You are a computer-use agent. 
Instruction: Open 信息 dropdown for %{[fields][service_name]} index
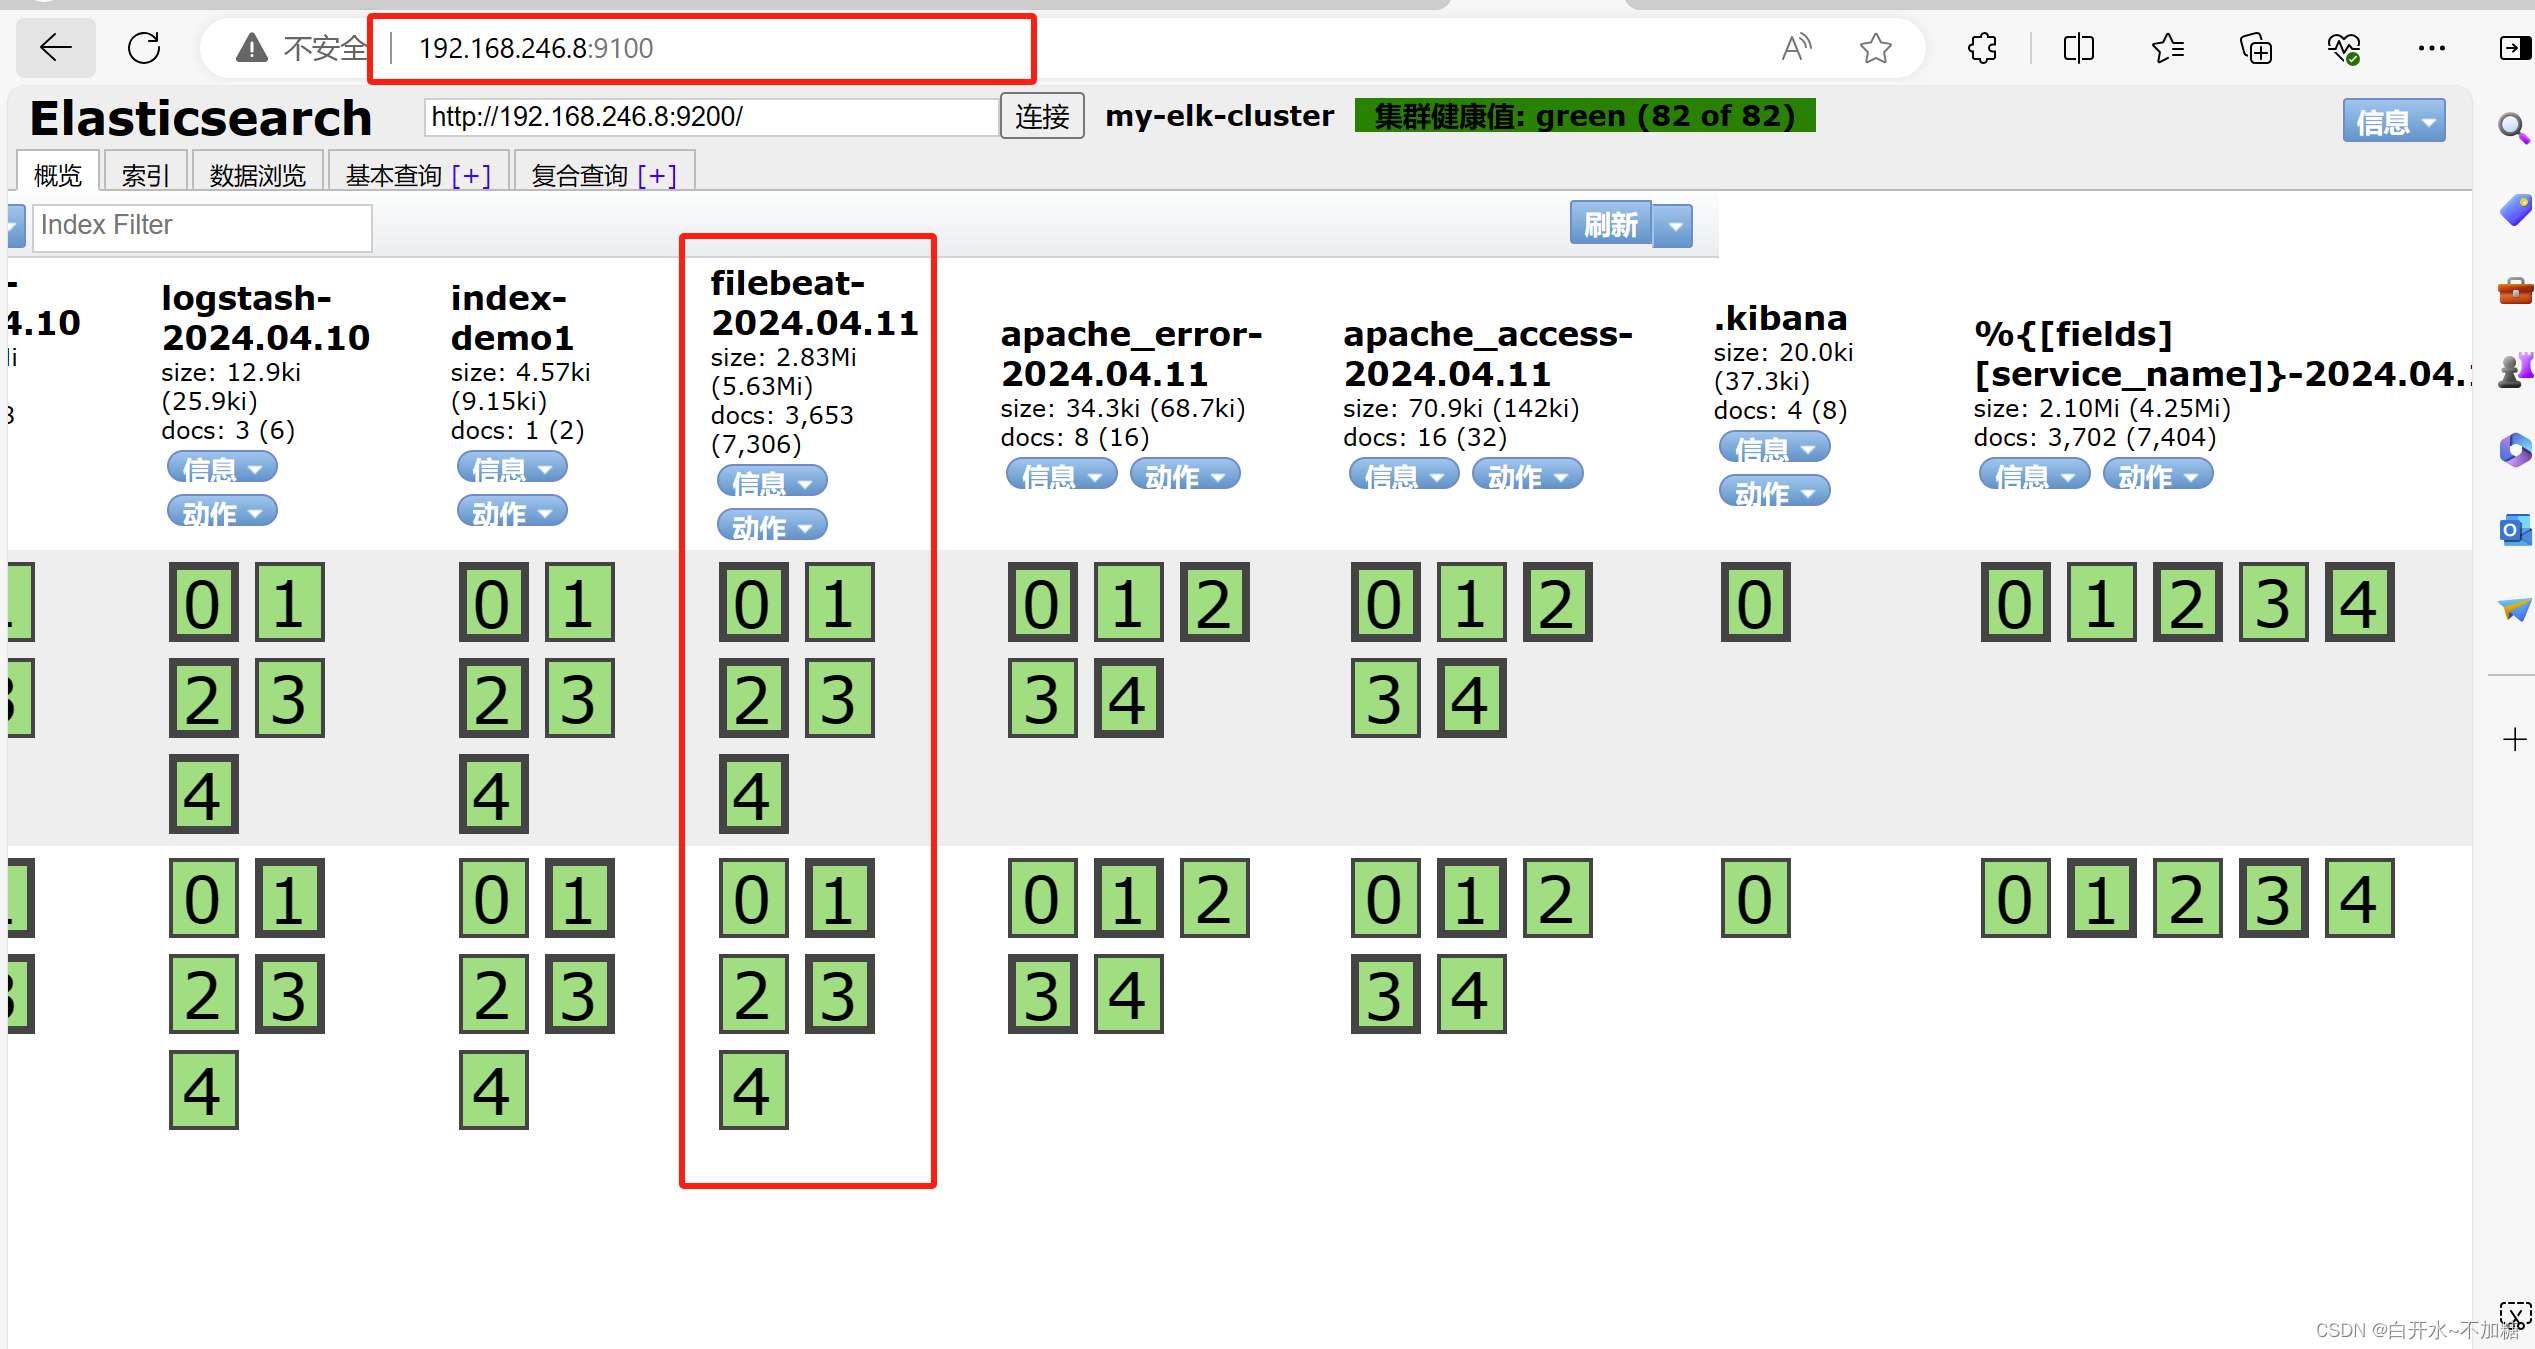2034,475
